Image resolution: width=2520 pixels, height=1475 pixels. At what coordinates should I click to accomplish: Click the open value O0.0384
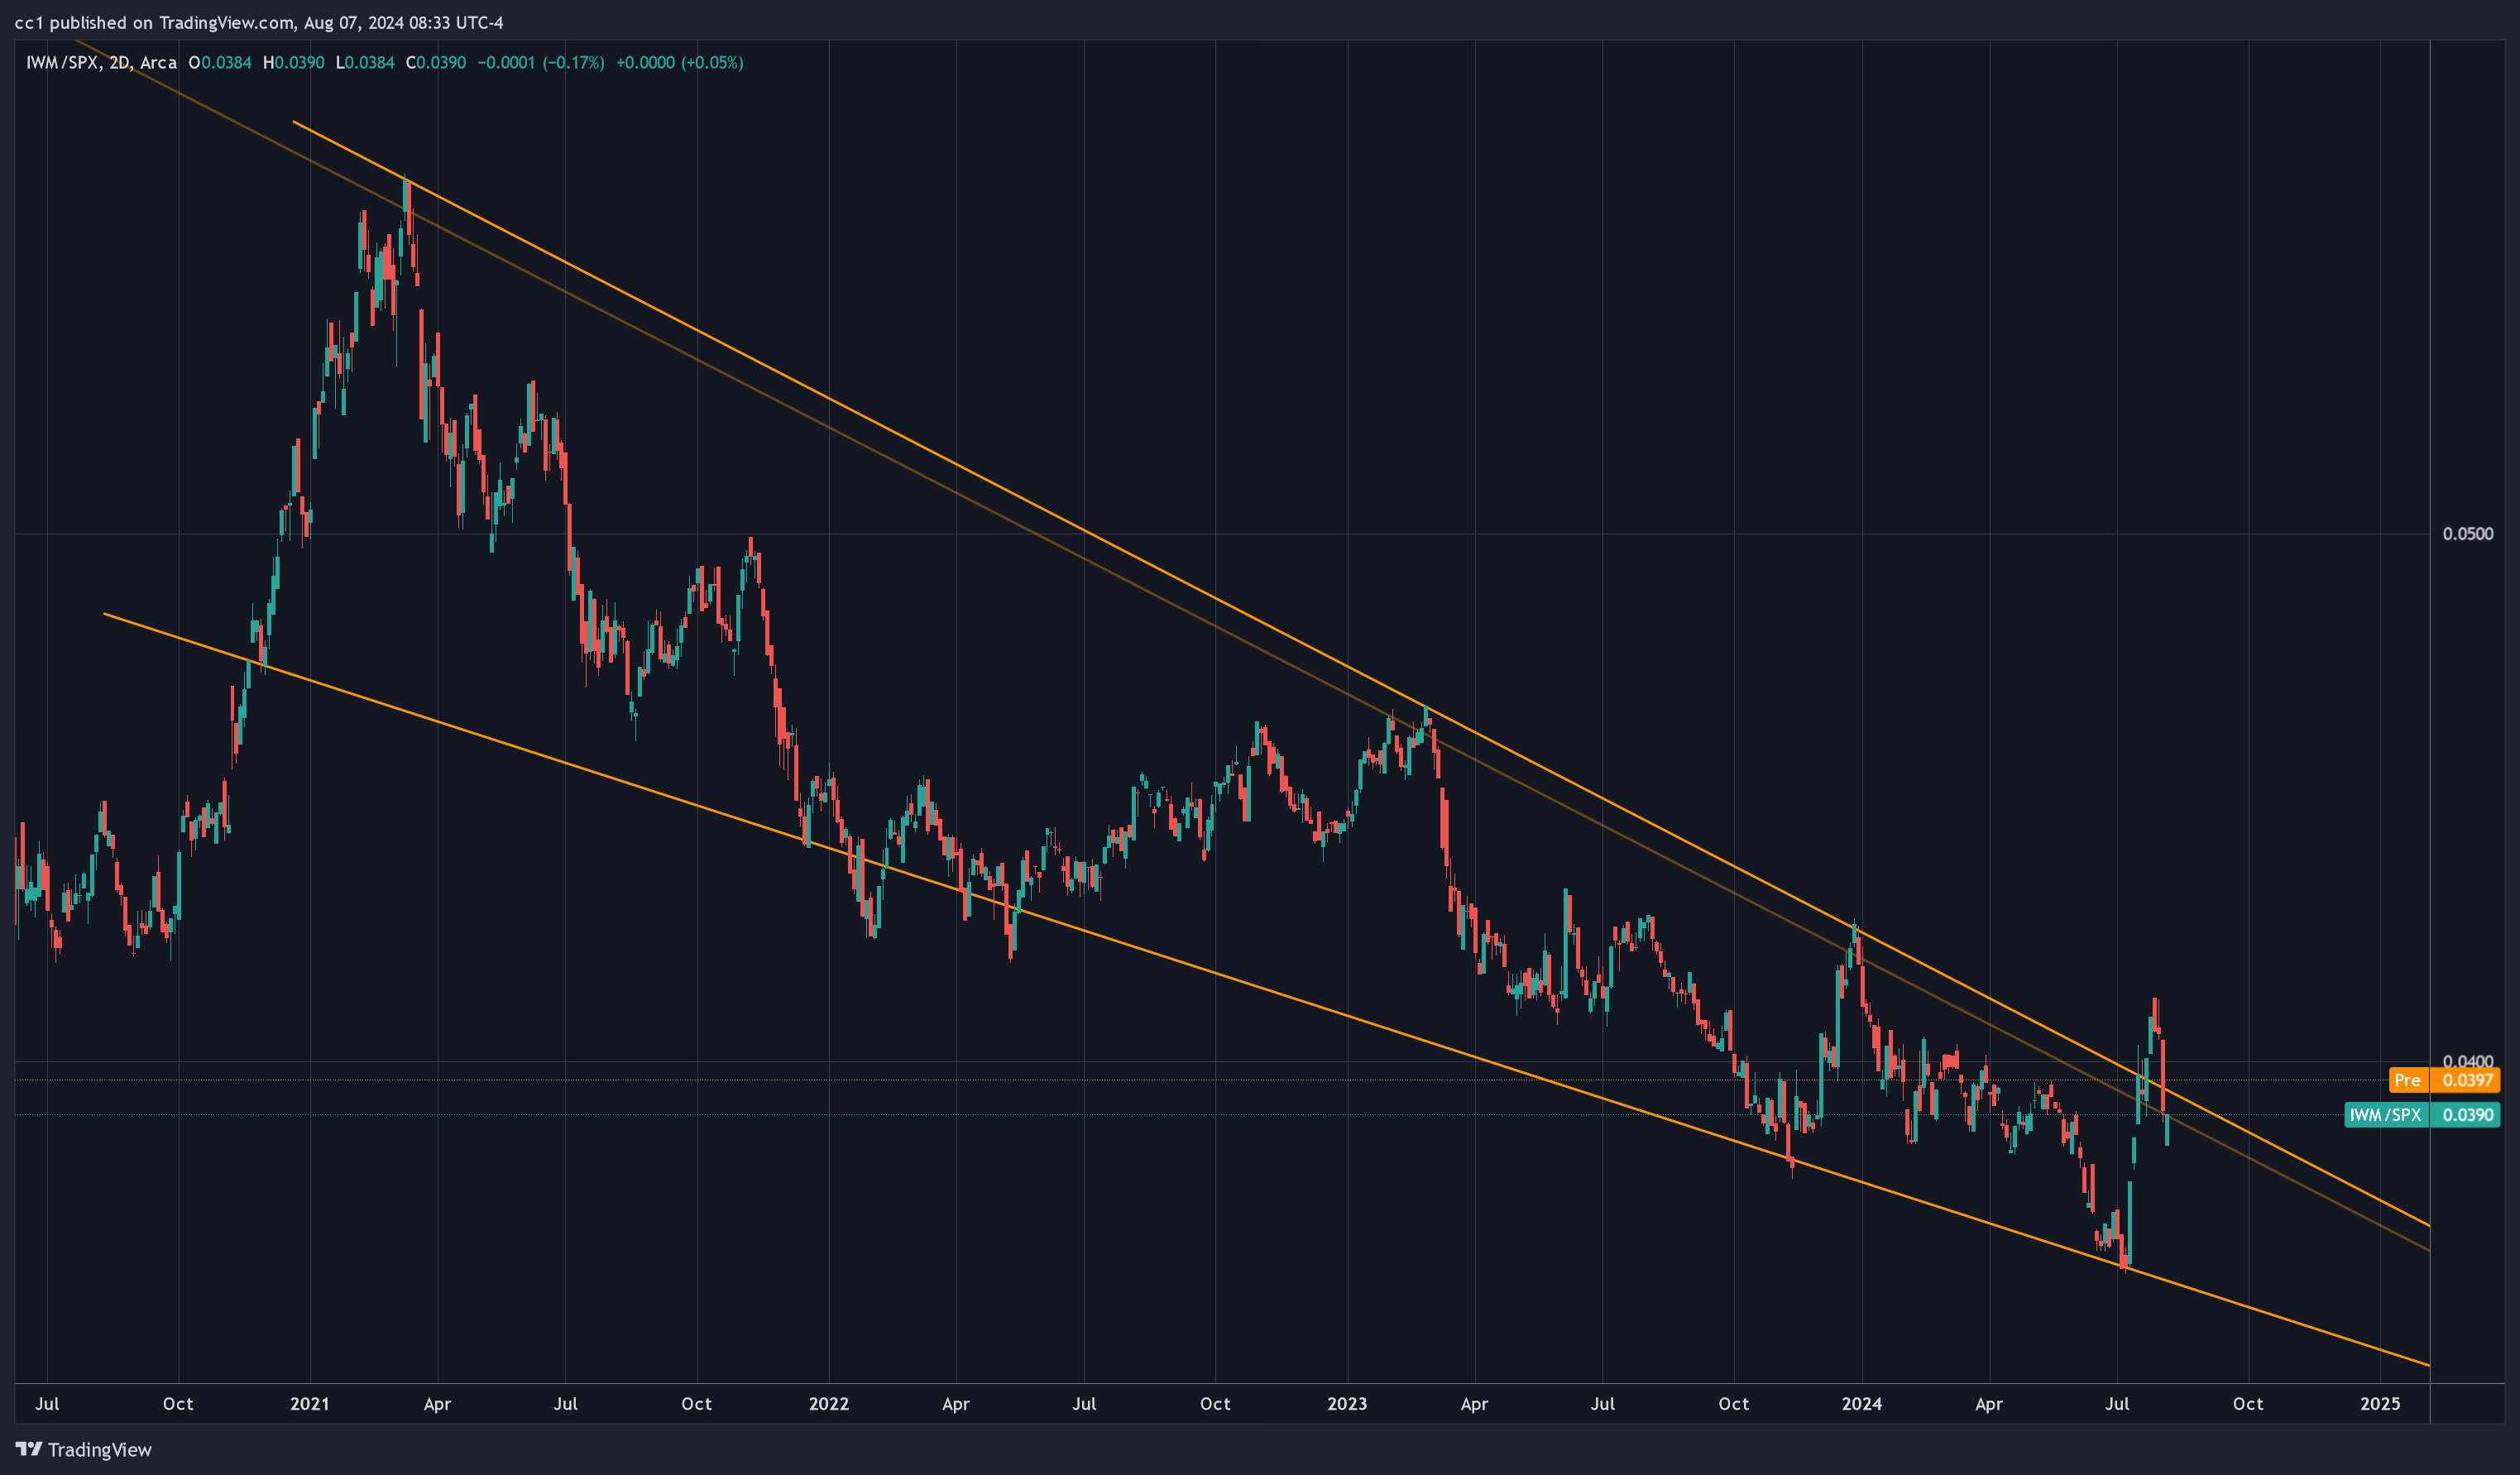220,62
